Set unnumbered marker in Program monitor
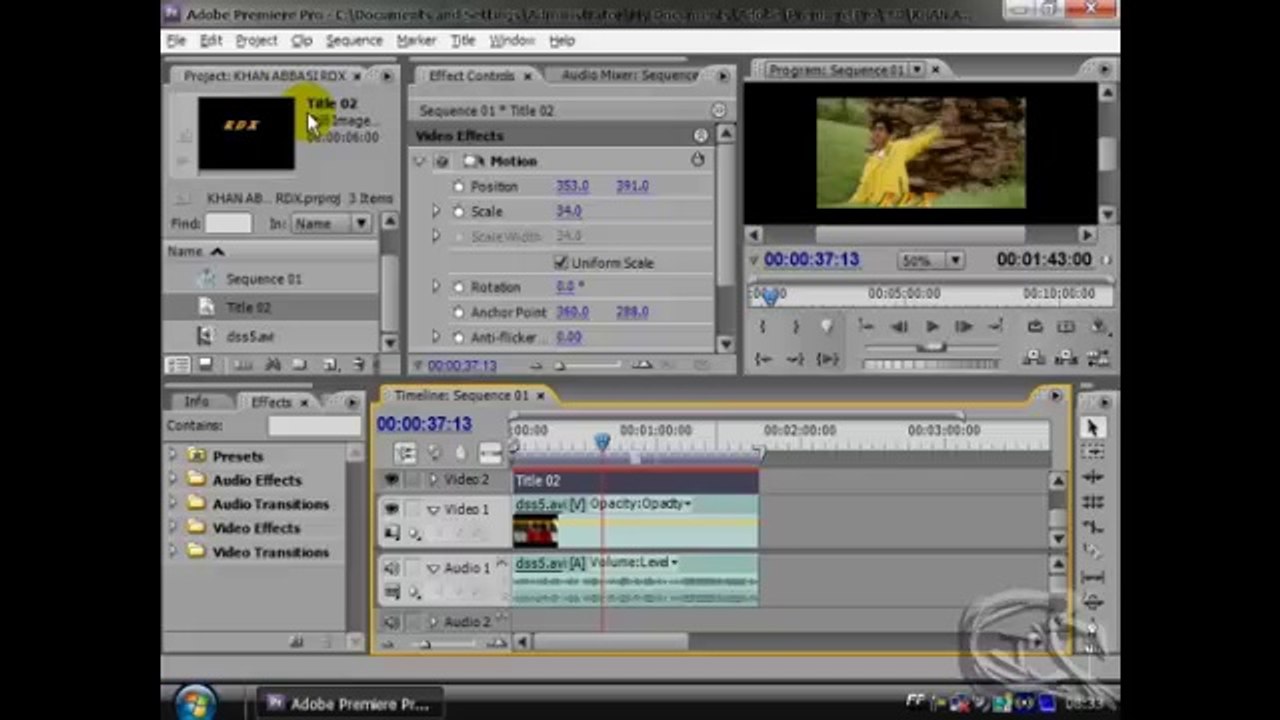 pos(827,326)
